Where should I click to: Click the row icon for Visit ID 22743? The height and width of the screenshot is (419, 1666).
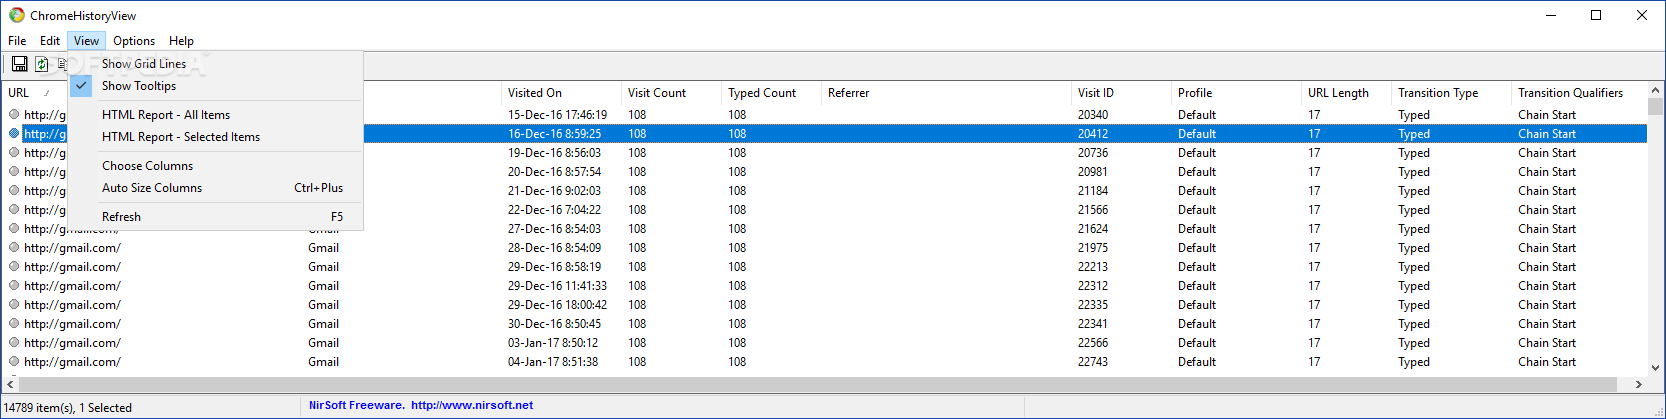[14, 361]
